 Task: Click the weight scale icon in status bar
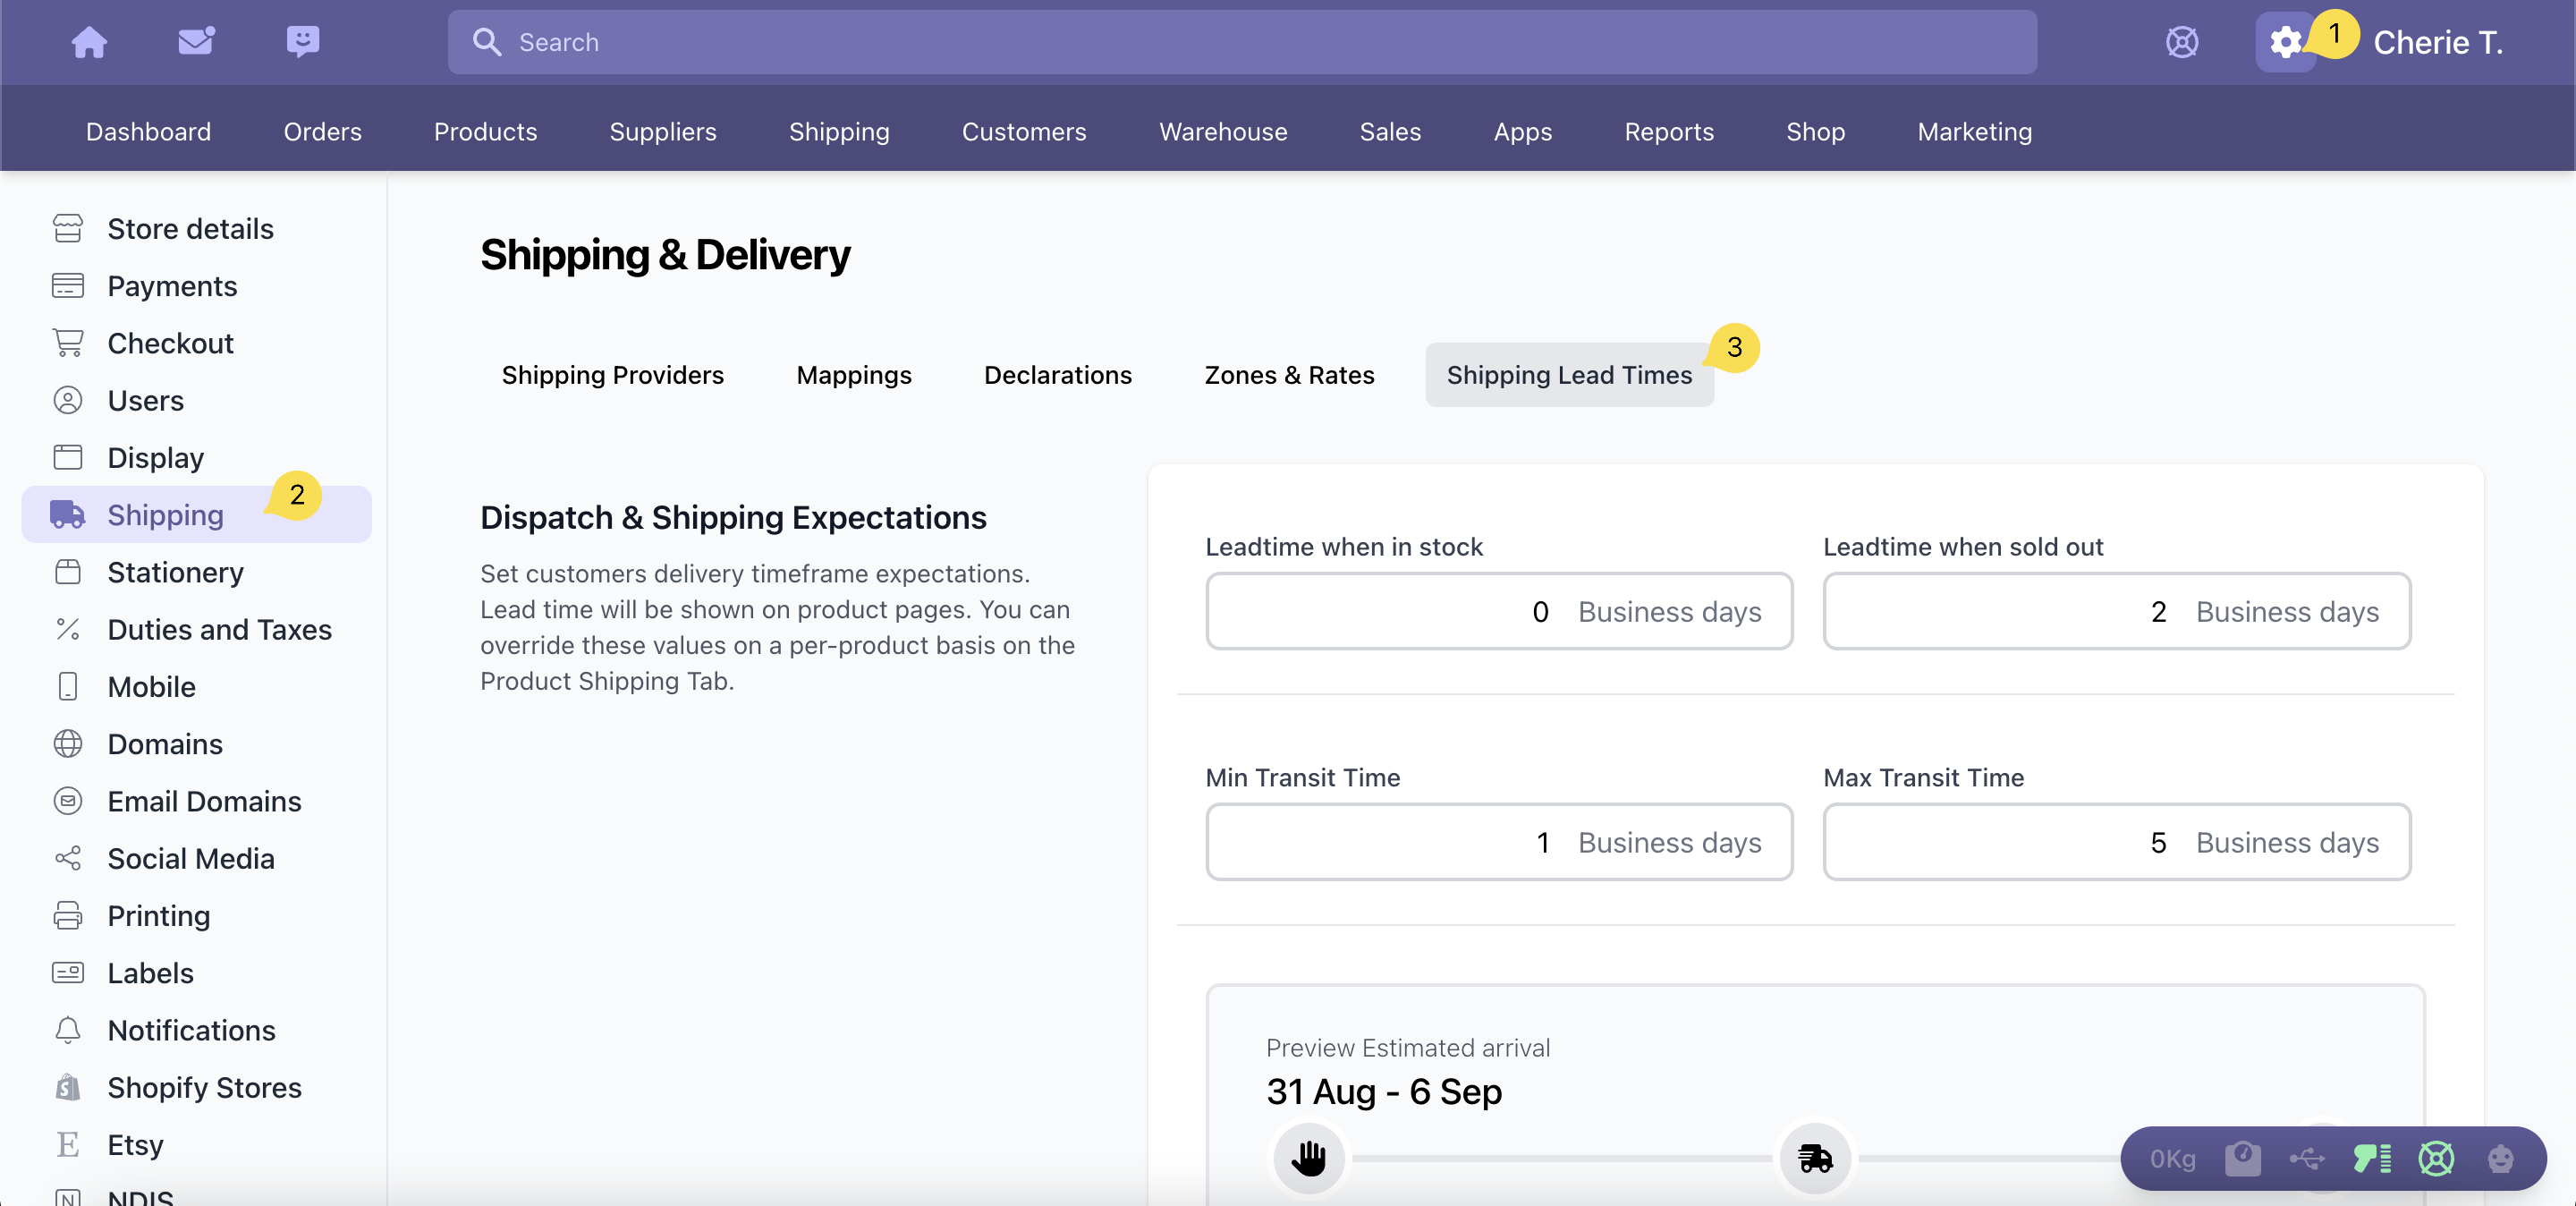[x=2242, y=1159]
